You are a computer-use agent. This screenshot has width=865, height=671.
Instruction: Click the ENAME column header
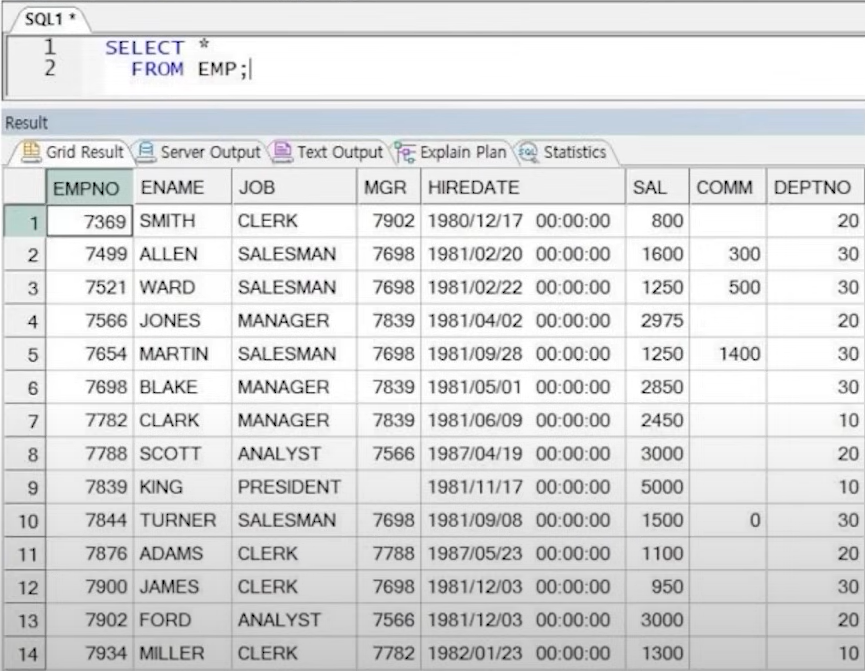click(183, 187)
